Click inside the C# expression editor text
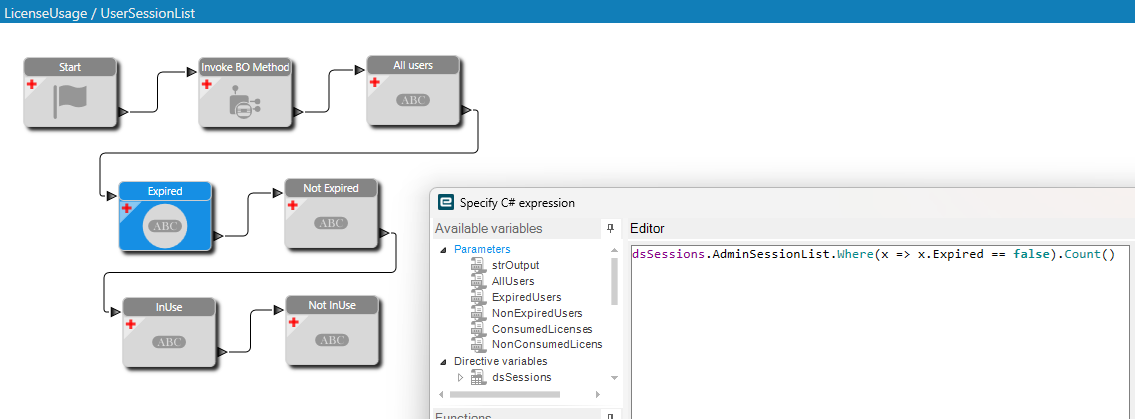This screenshot has width=1135, height=419. [x=873, y=255]
